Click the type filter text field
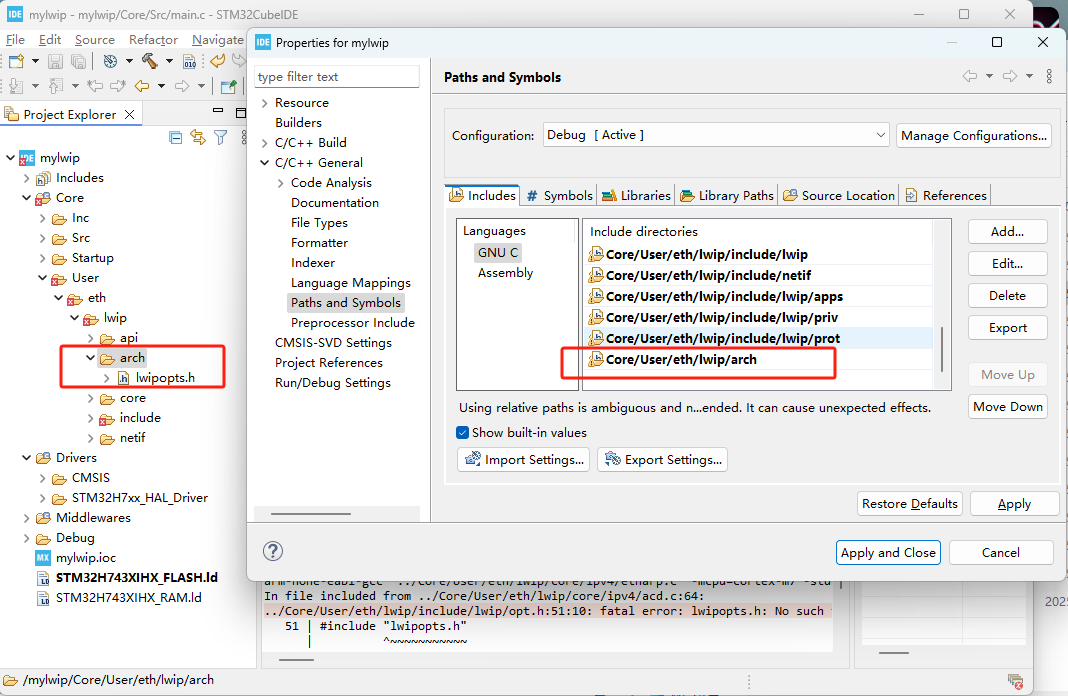Screen dimensions: 1068x696 337,77
